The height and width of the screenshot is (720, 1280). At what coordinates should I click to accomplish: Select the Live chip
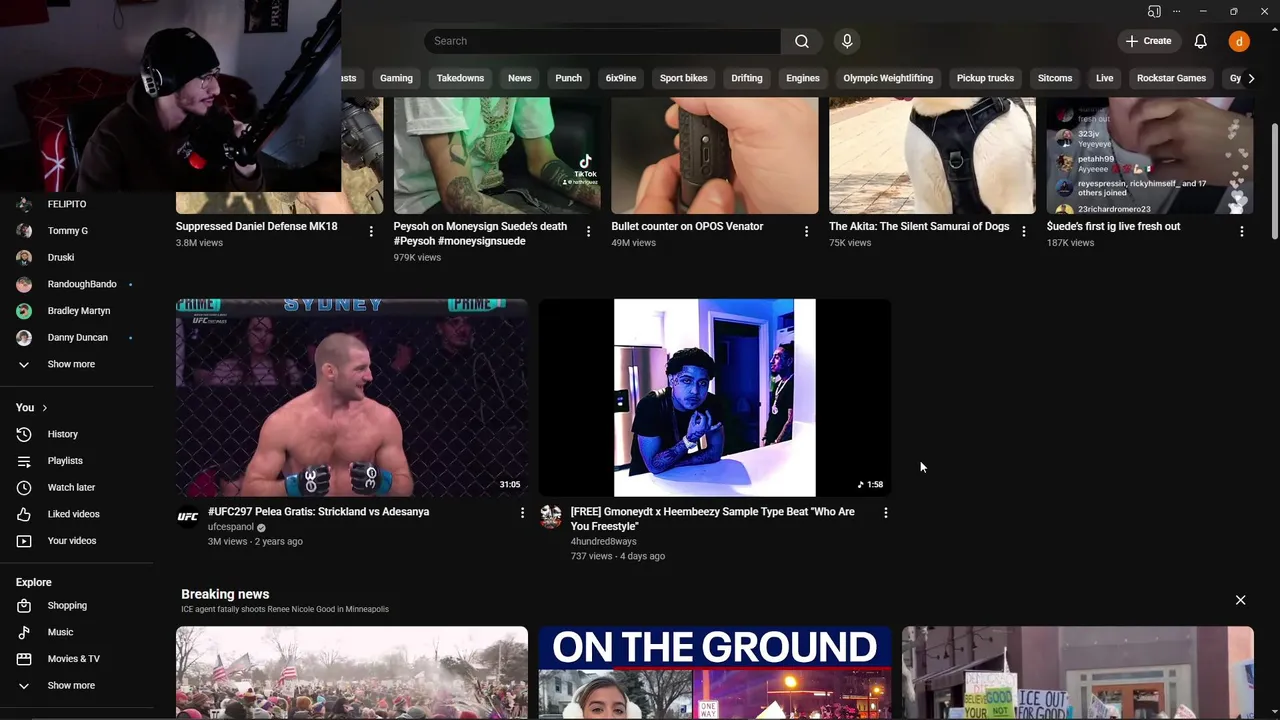click(x=1104, y=78)
